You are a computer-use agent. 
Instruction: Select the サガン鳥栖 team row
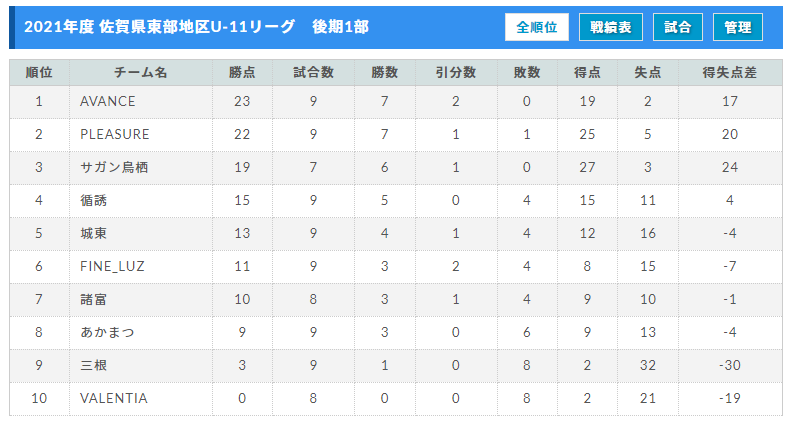click(x=396, y=167)
